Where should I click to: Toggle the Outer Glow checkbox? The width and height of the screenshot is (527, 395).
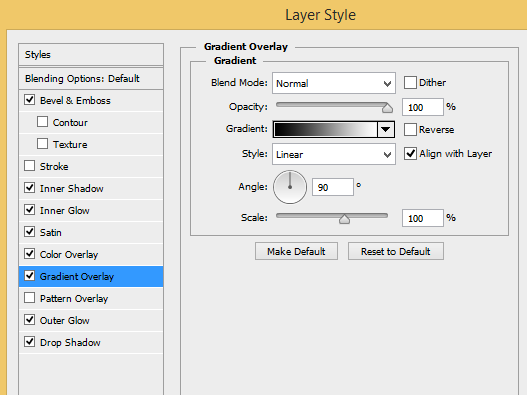[30, 320]
